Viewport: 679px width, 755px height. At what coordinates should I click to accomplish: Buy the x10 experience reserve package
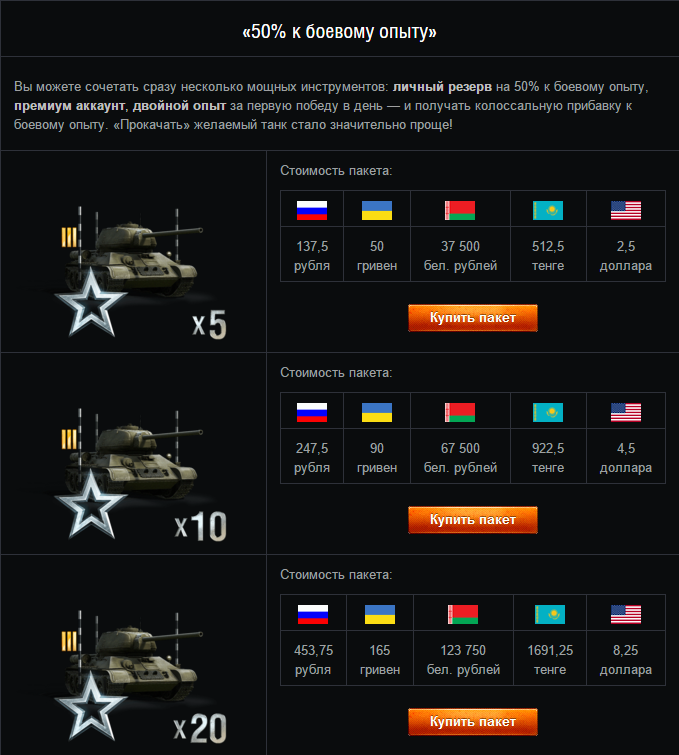[x=473, y=520]
